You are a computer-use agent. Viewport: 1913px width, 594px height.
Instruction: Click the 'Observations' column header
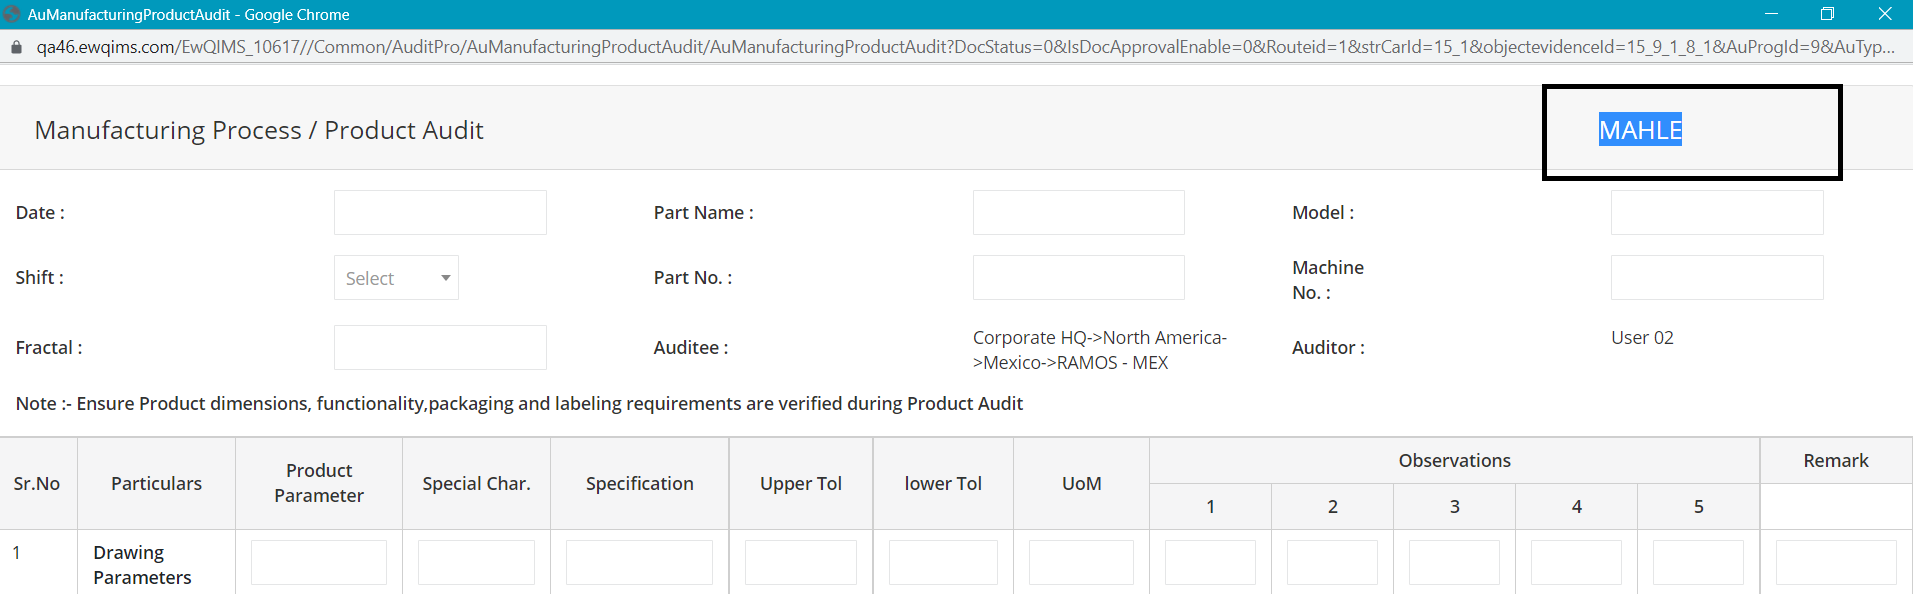pyautogui.click(x=1454, y=460)
